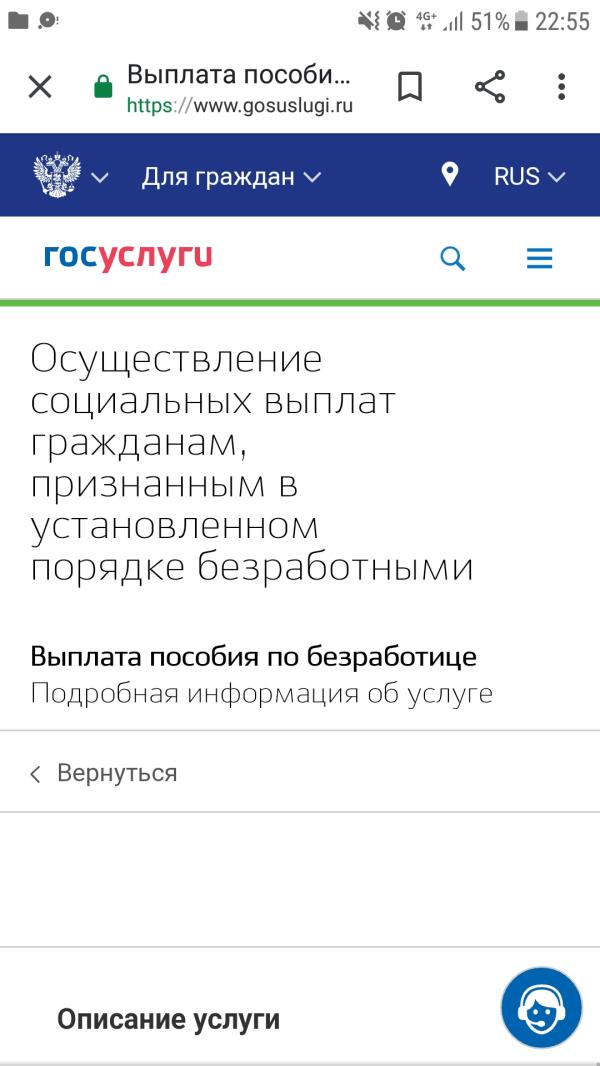This screenshot has width=600, height=1066.
Task: Open the 'Для граждан' dropdown
Action: pos(231,177)
